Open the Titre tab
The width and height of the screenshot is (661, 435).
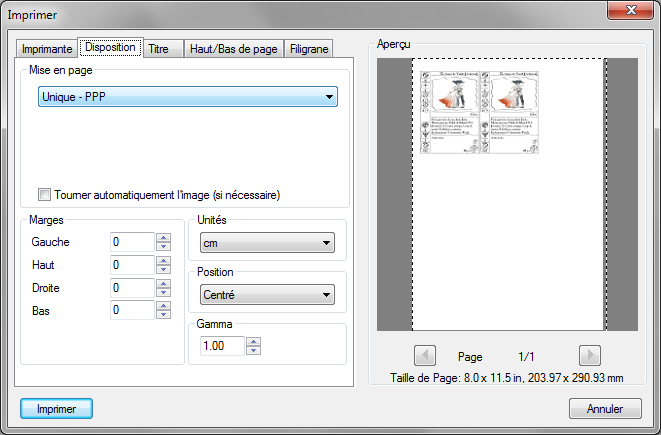pos(158,48)
